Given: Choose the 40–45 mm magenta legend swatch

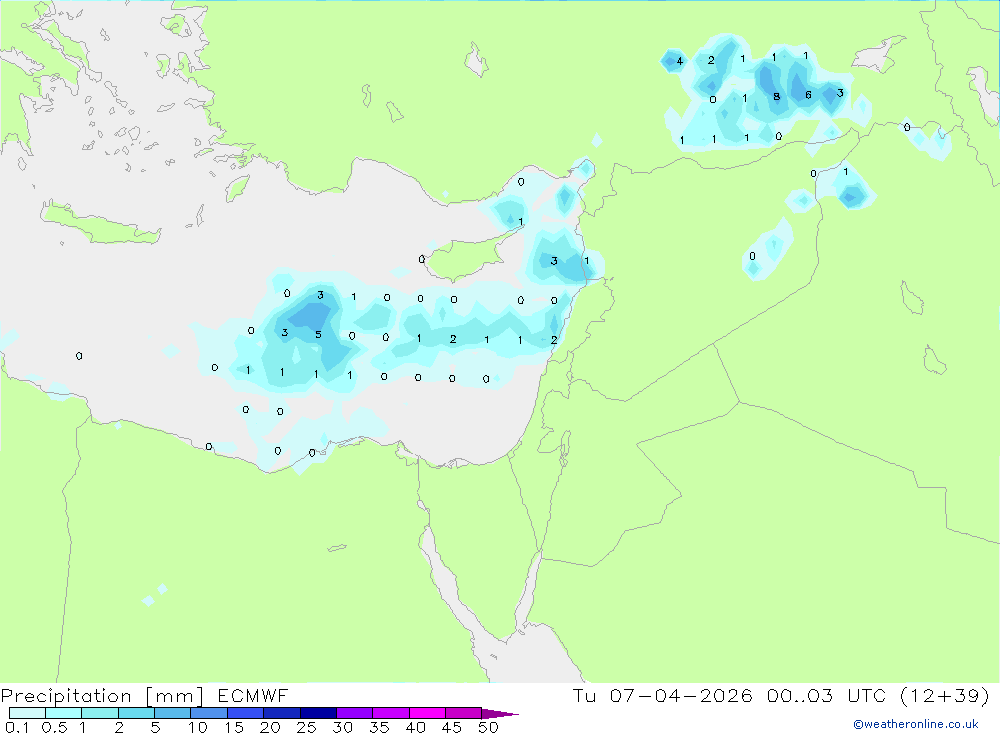Looking at the screenshot, I should [x=427, y=713].
